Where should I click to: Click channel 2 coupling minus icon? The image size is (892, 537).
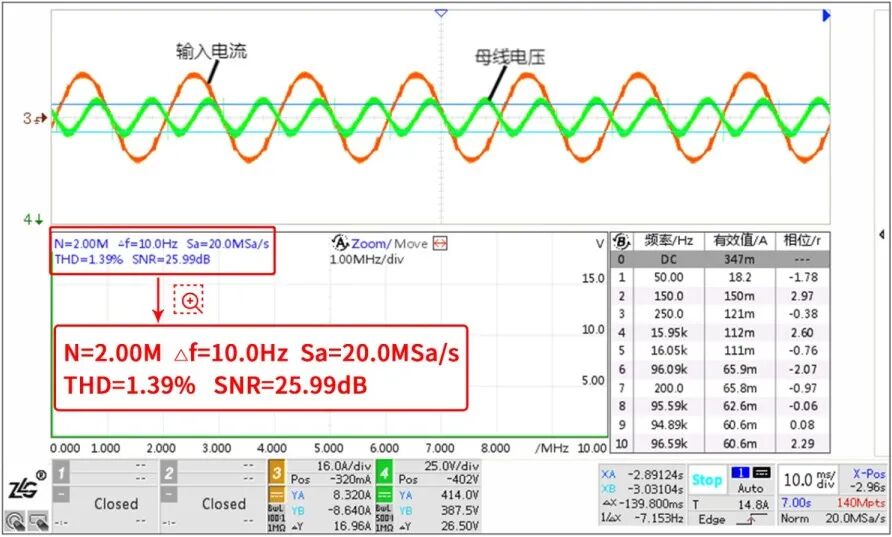pyautogui.click(x=169, y=494)
